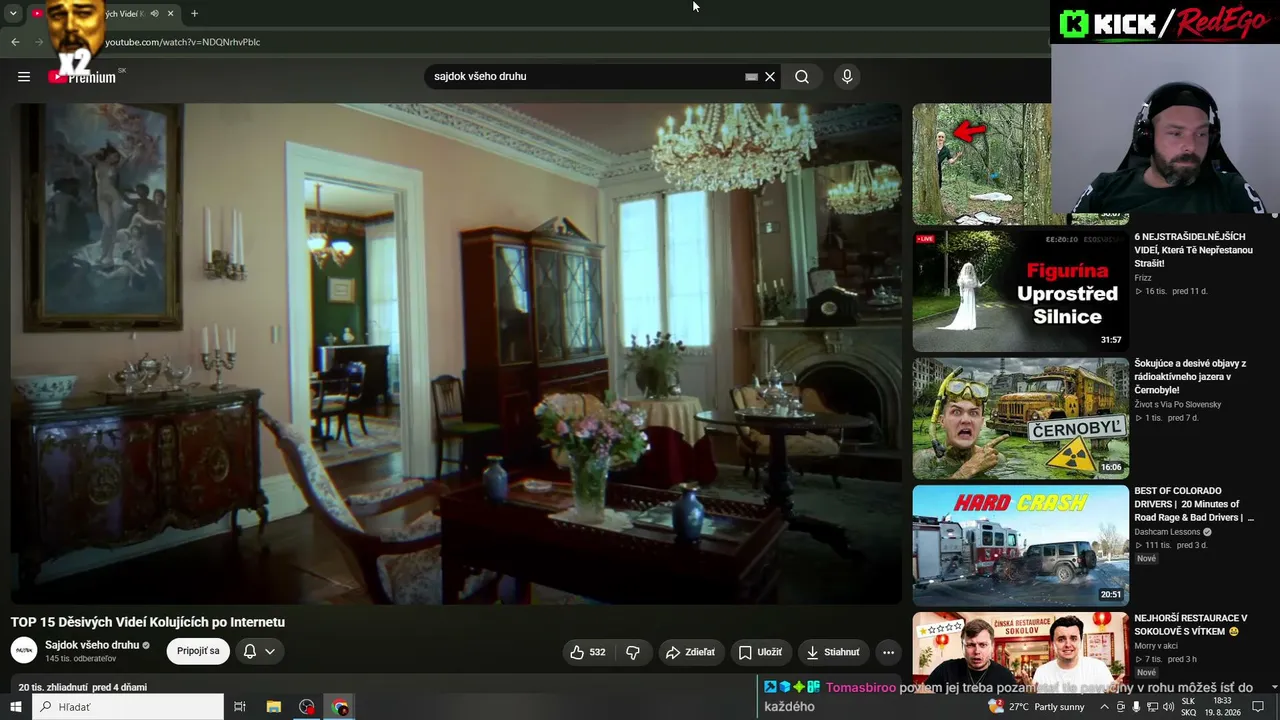Share the video using Zdieľať
Image resolution: width=1280 pixels, height=720 pixels.
[x=691, y=652]
